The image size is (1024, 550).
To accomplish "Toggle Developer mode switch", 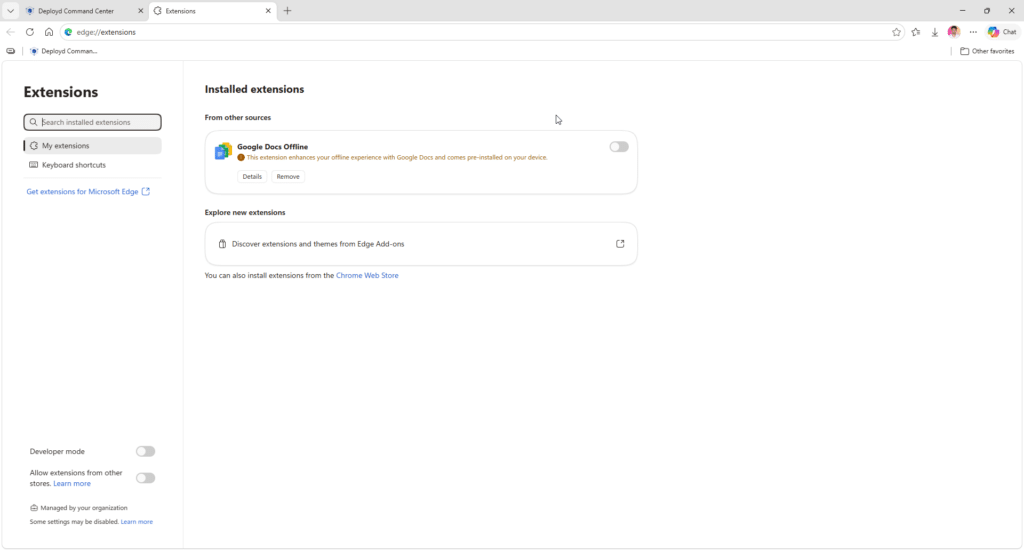I will click(x=146, y=451).
